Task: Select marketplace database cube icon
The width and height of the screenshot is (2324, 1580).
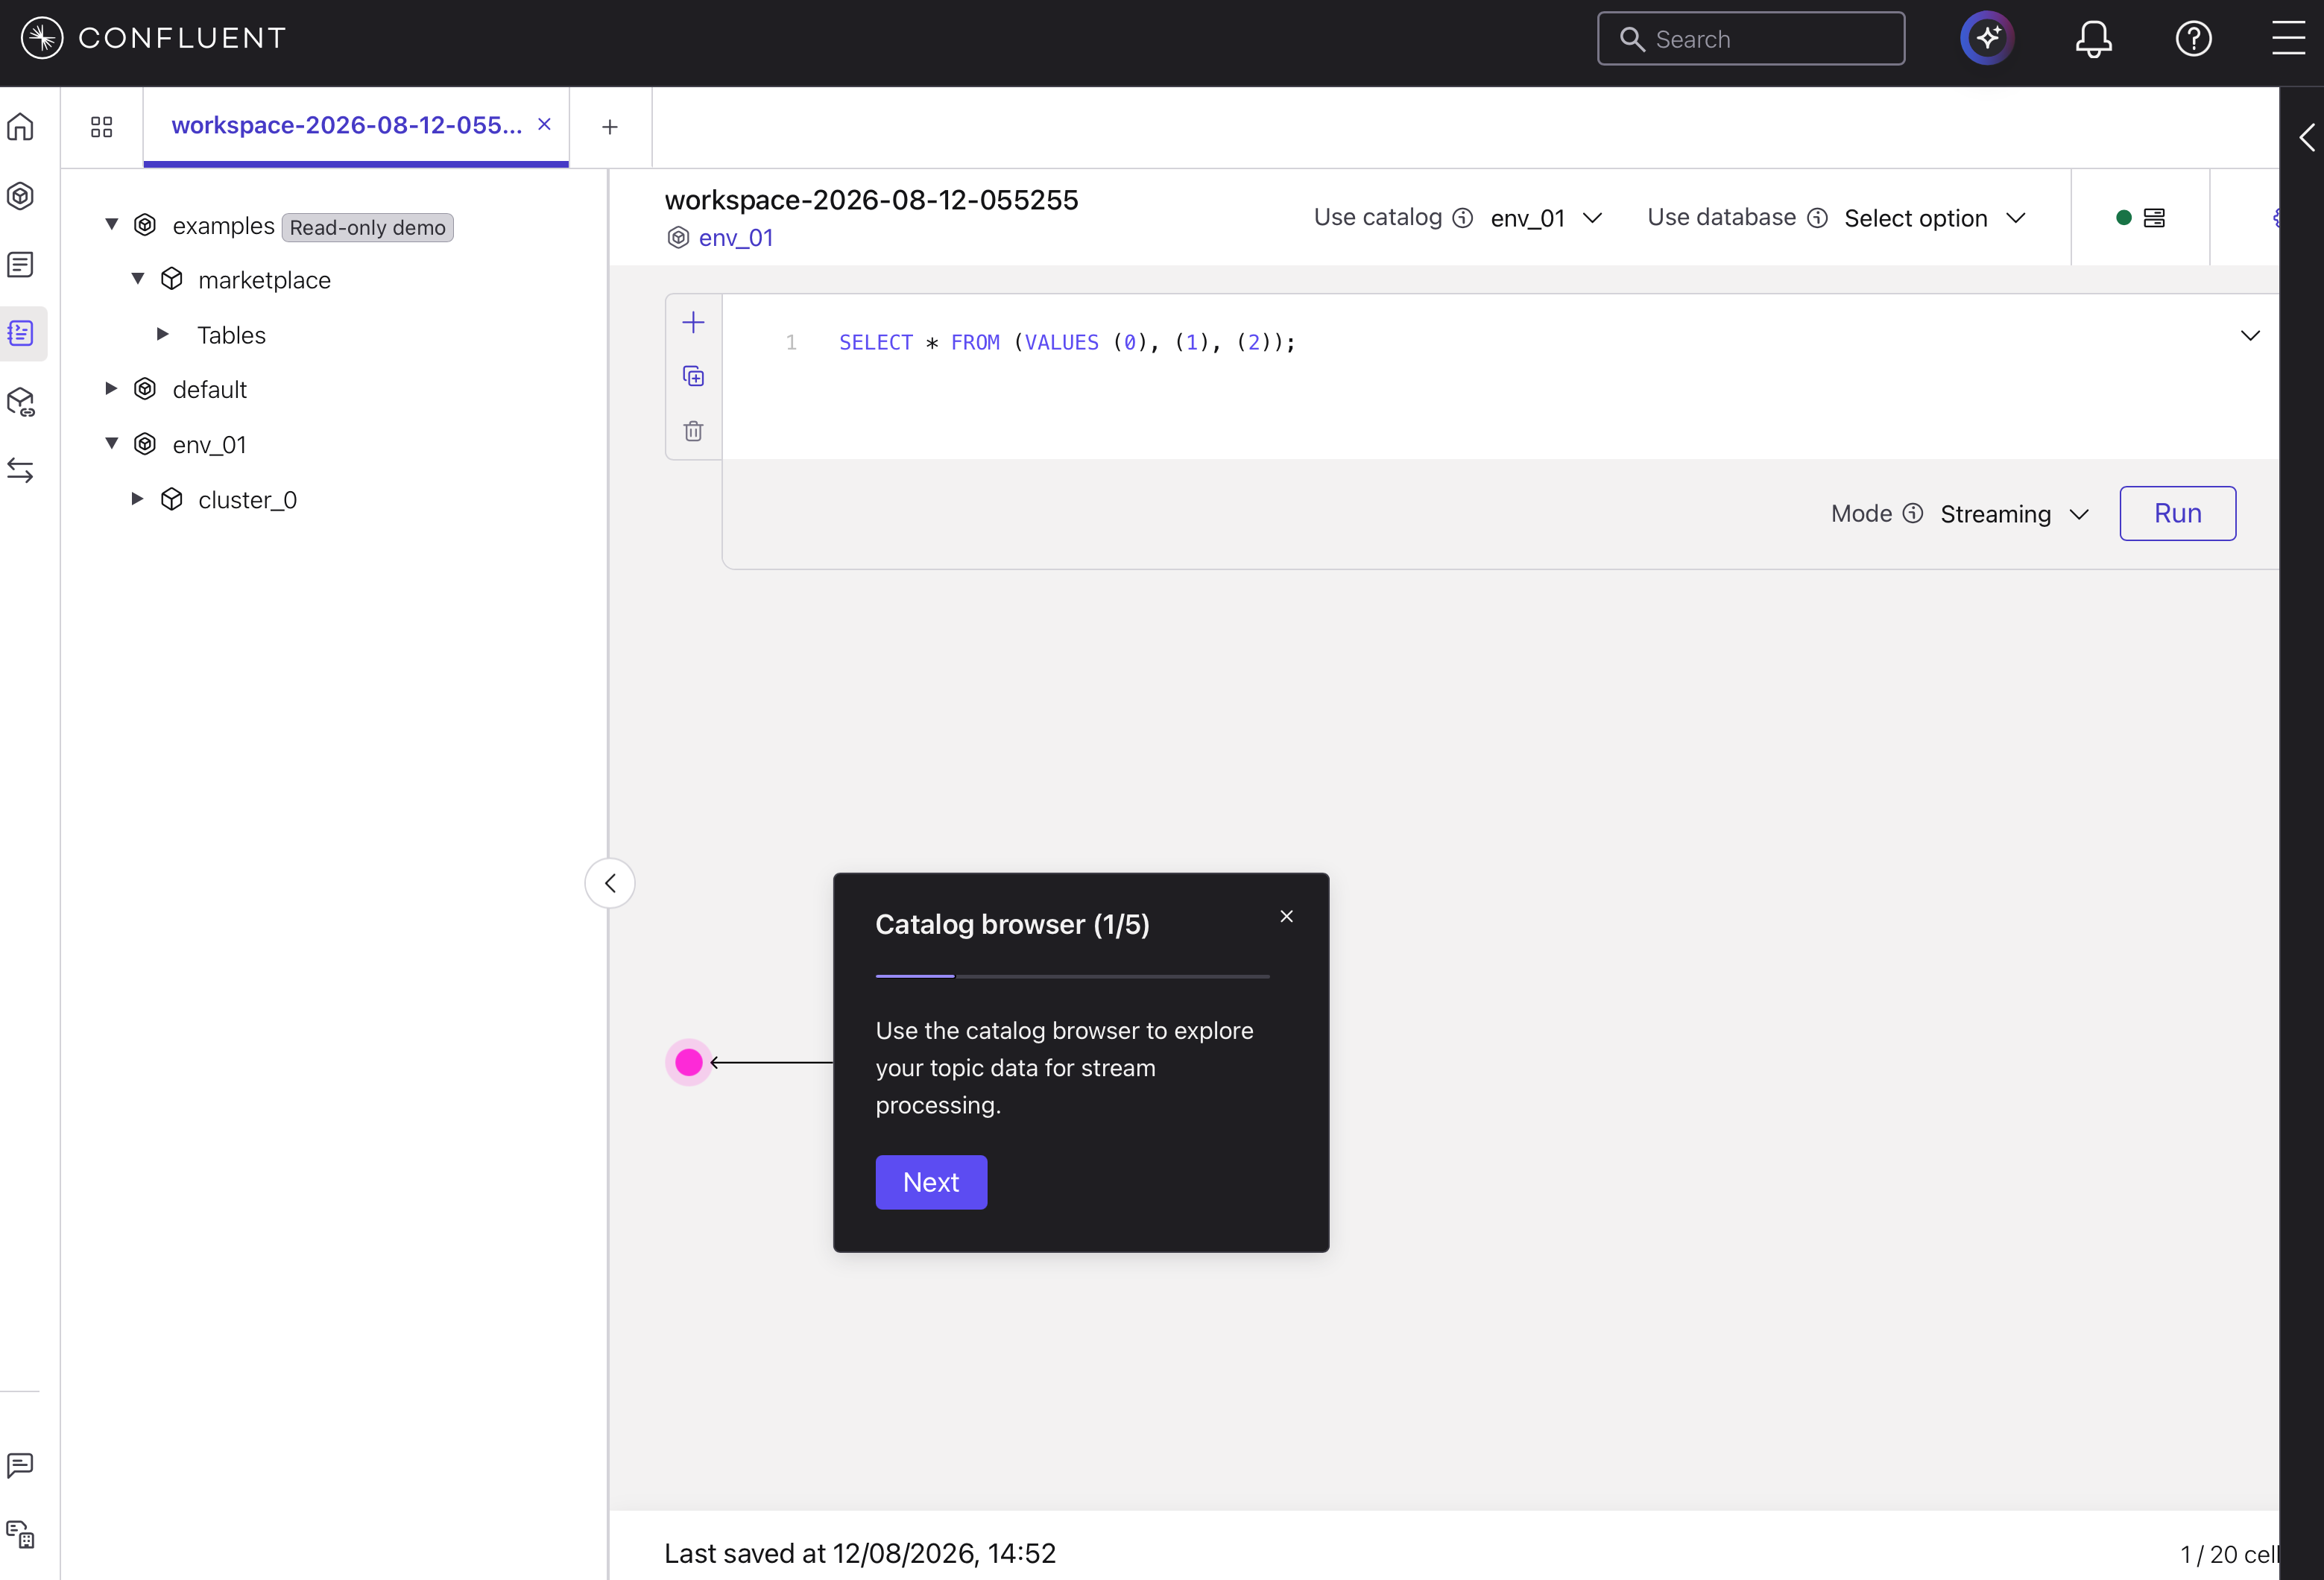Action: pos(172,279)
